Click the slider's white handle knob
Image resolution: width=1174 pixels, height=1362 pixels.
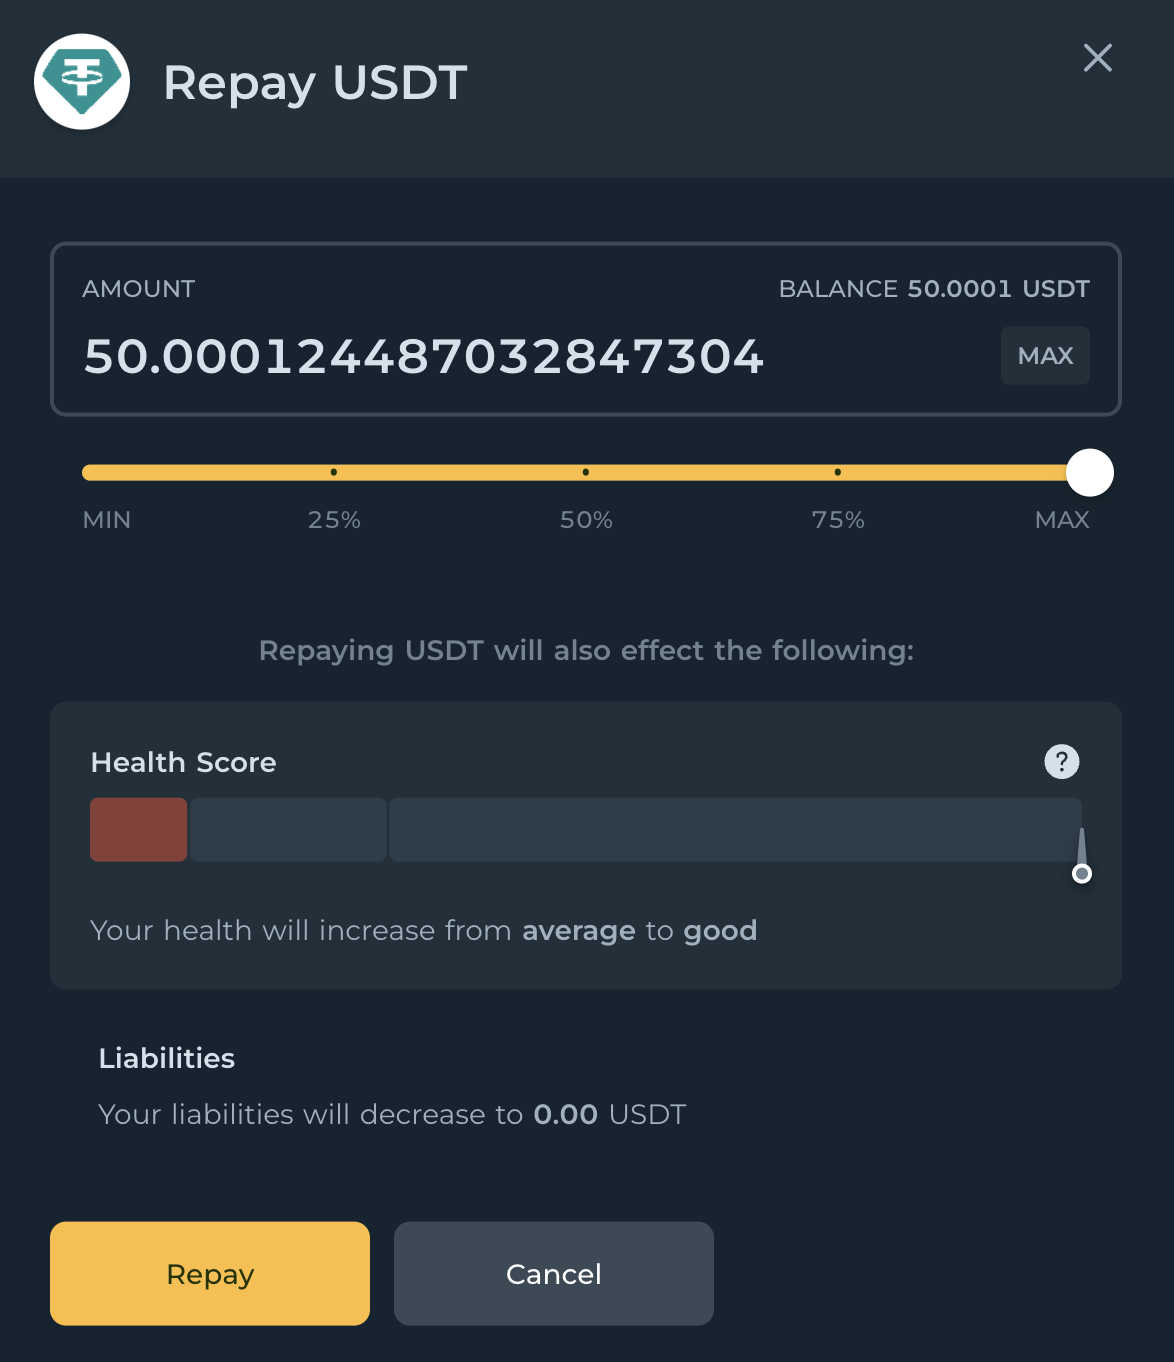pos(1089,473)
